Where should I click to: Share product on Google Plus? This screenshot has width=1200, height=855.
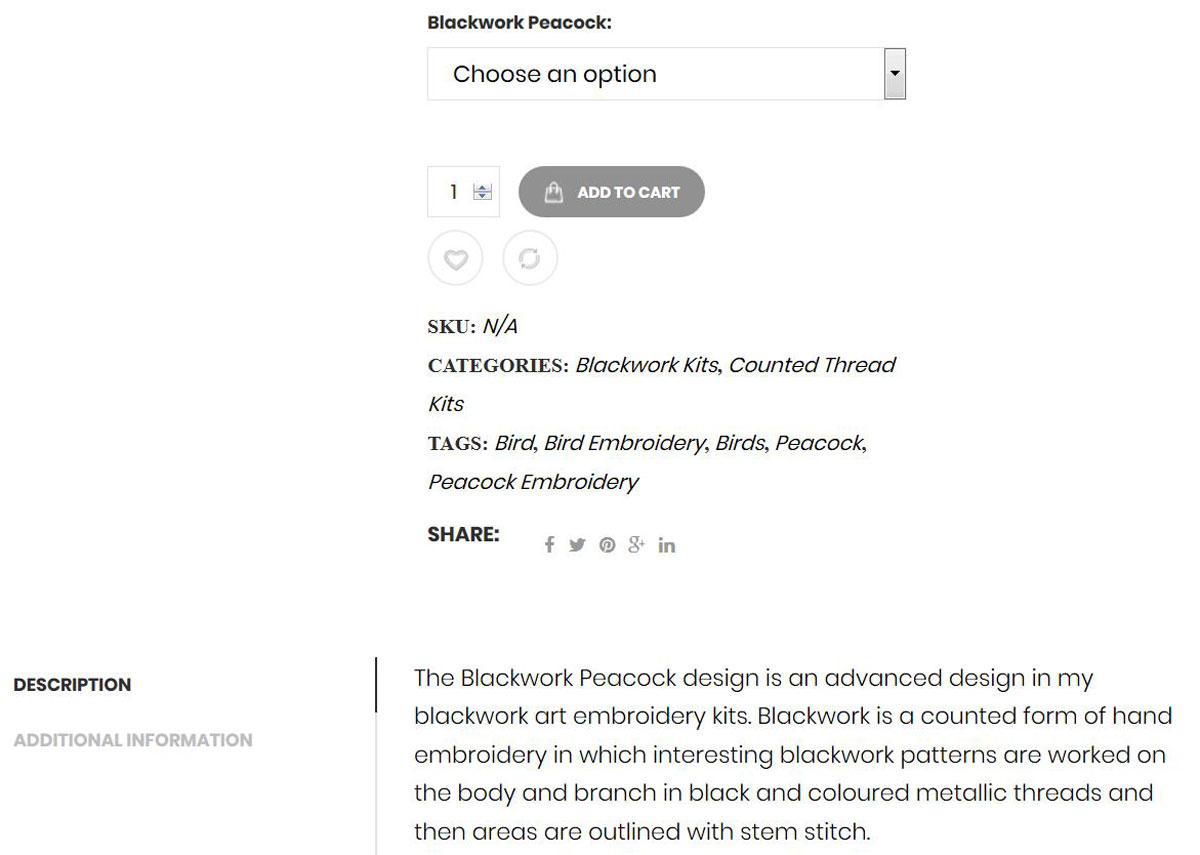click(x=636, y=545)
